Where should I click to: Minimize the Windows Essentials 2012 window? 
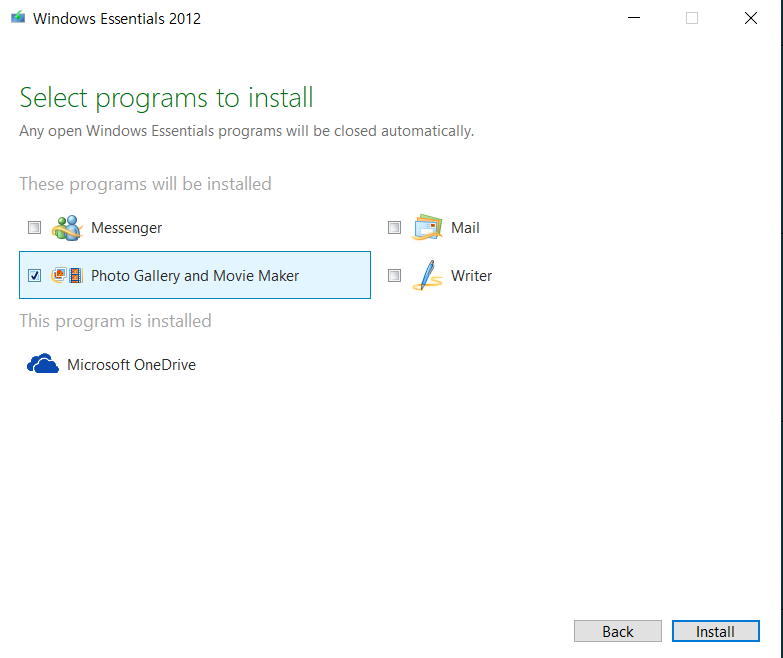pos(634,18)
